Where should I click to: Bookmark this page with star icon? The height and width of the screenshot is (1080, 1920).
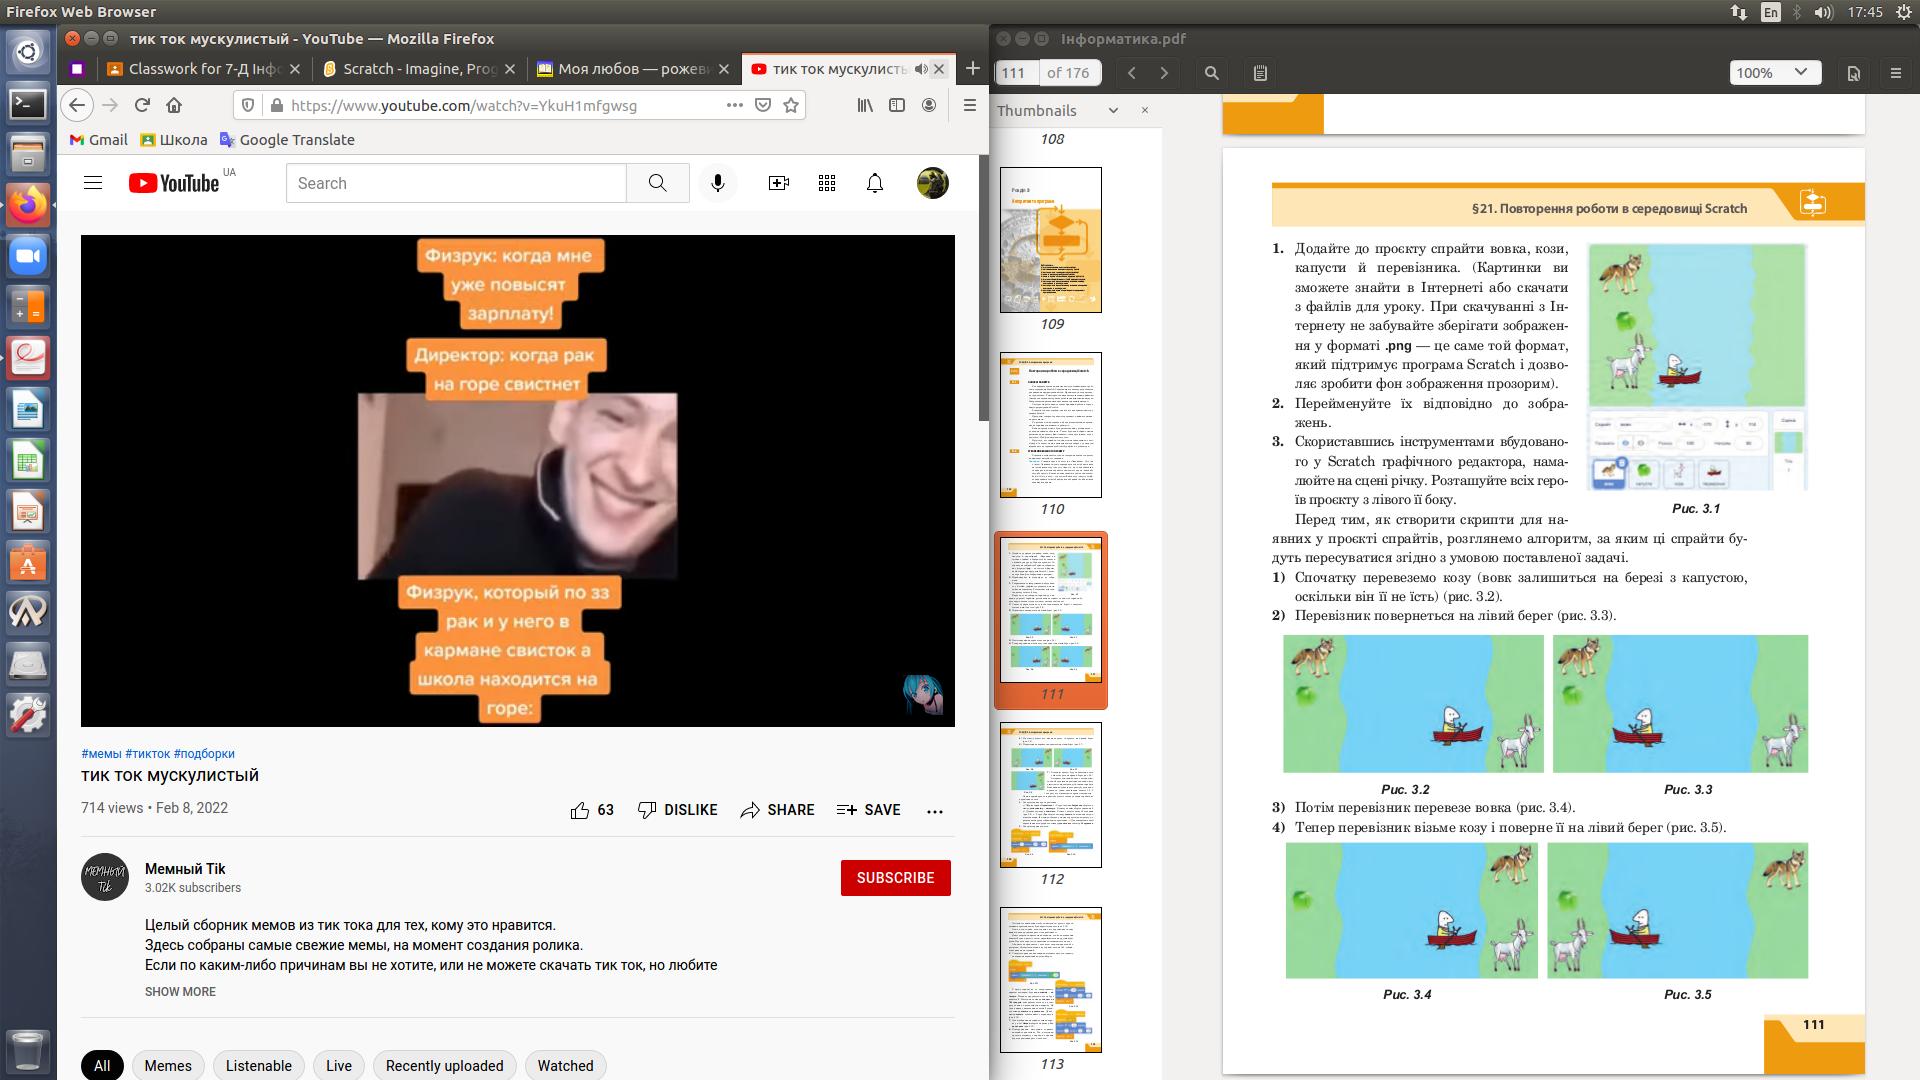pos(791,105)
